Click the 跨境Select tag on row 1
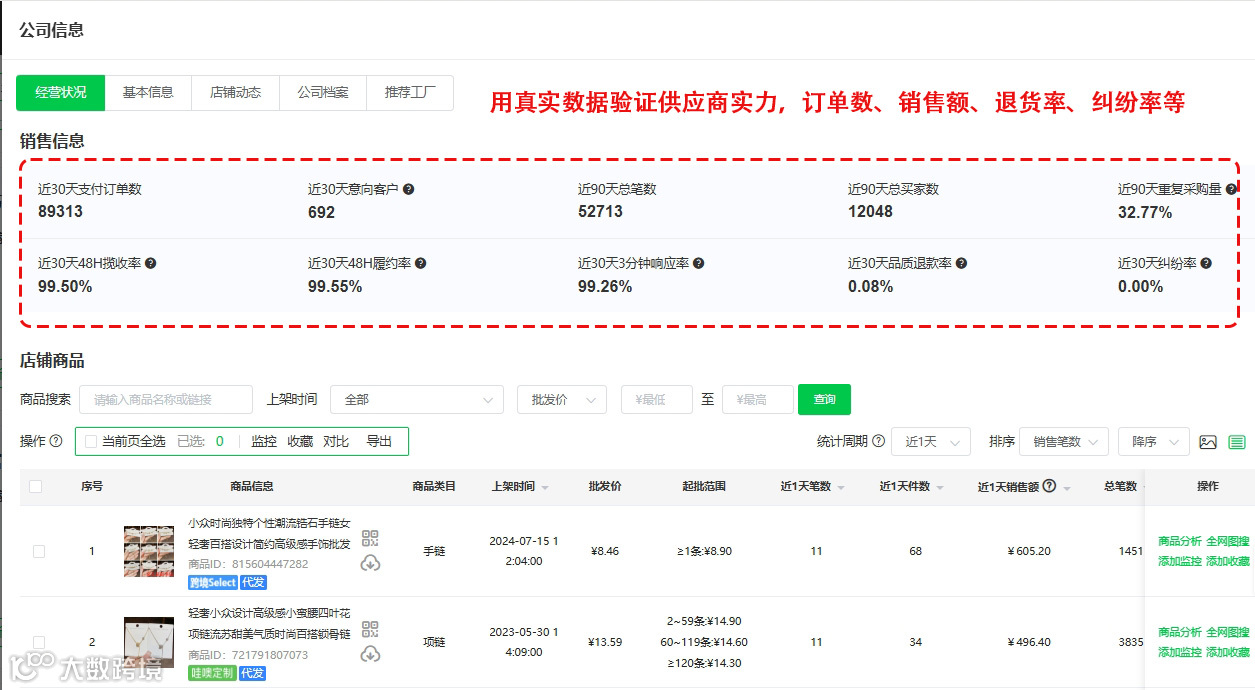 [212, 582]
